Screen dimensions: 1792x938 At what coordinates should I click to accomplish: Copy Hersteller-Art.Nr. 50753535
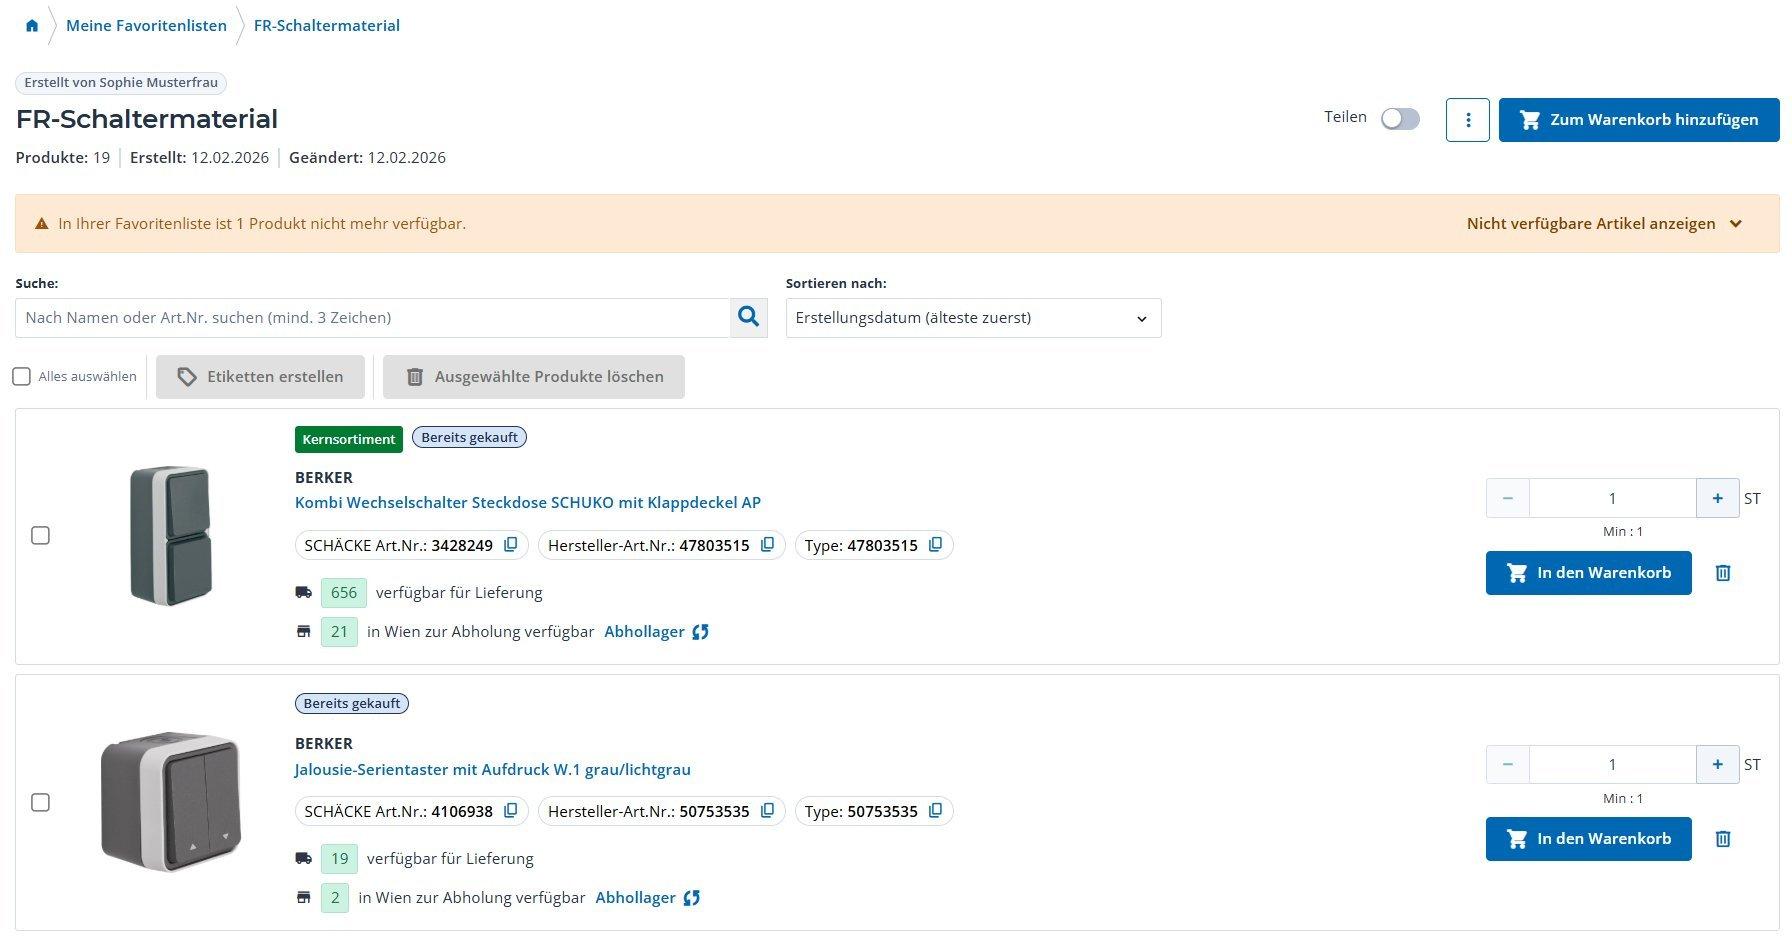pos(767,811)
